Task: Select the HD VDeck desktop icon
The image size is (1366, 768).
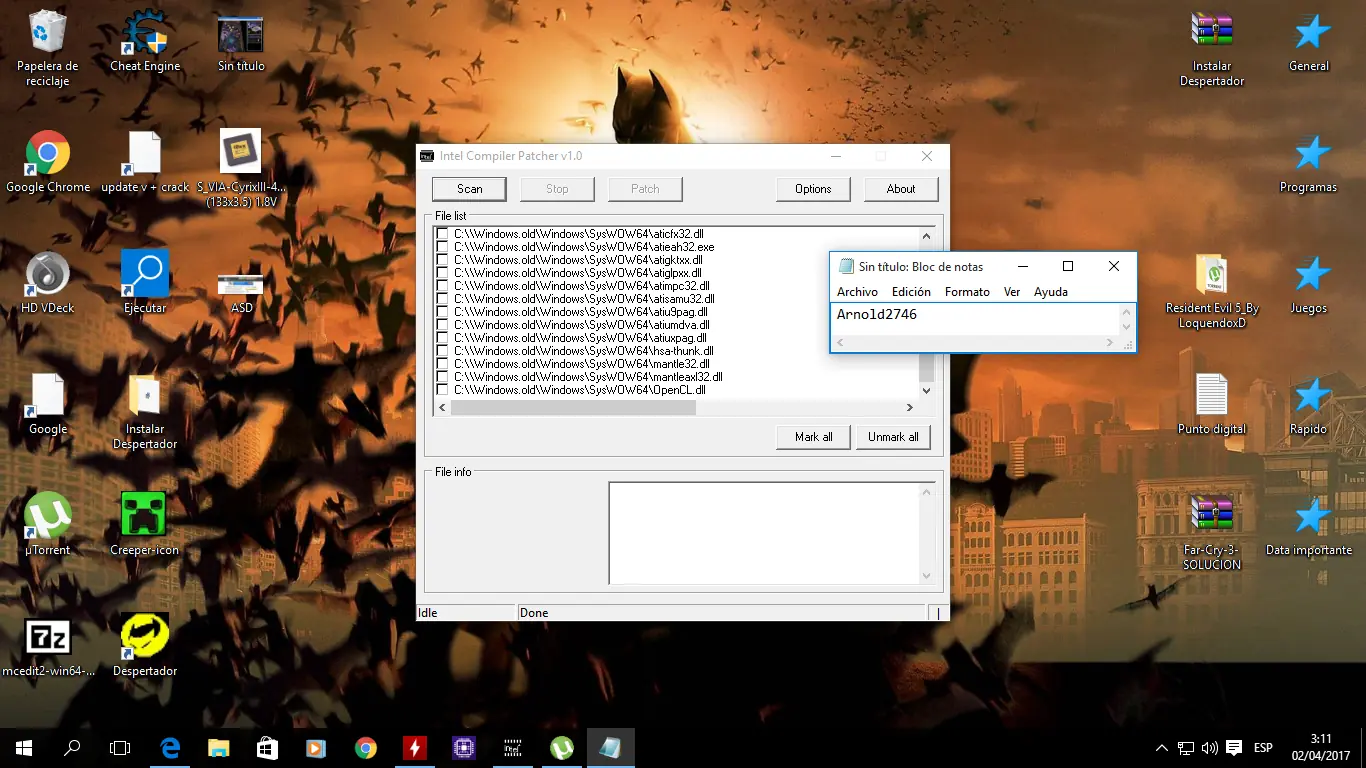Action: coord(48,283)
